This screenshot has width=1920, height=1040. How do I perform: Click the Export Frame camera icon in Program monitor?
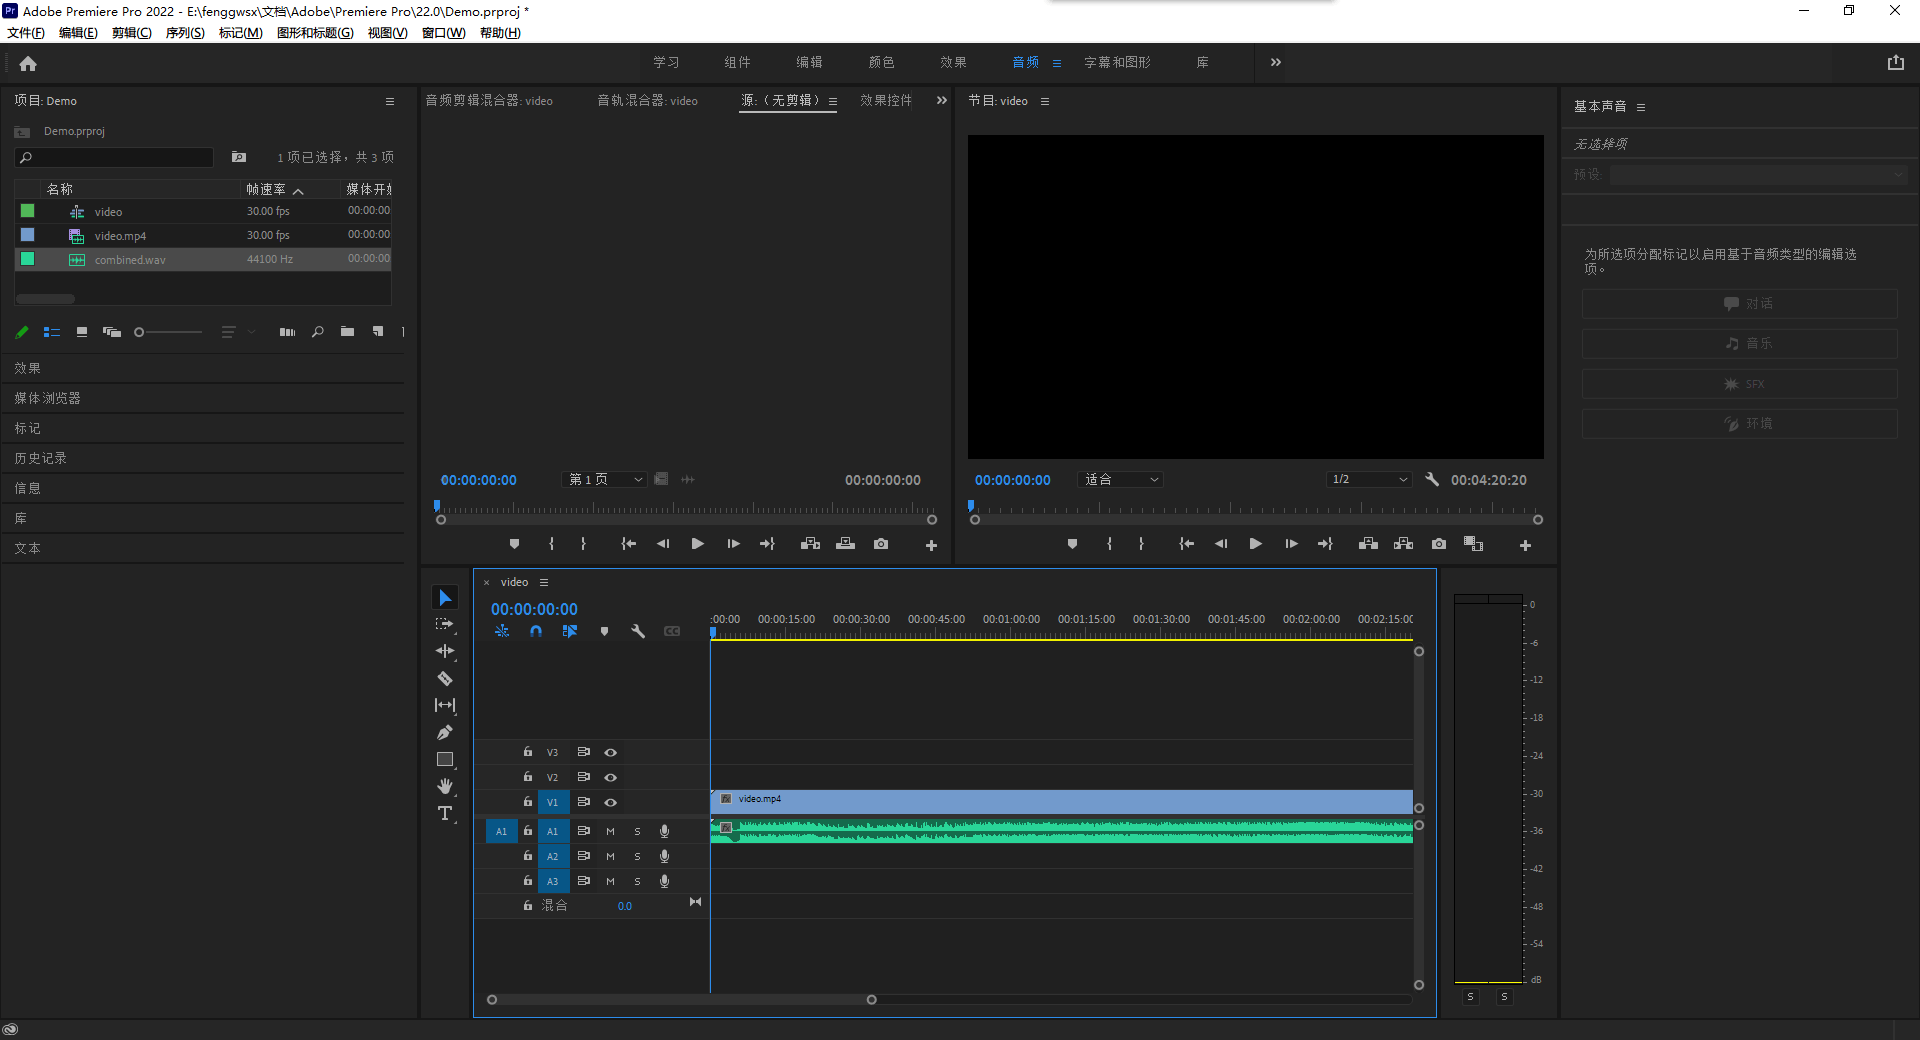pyautogui.click(x=1438, y=544)
